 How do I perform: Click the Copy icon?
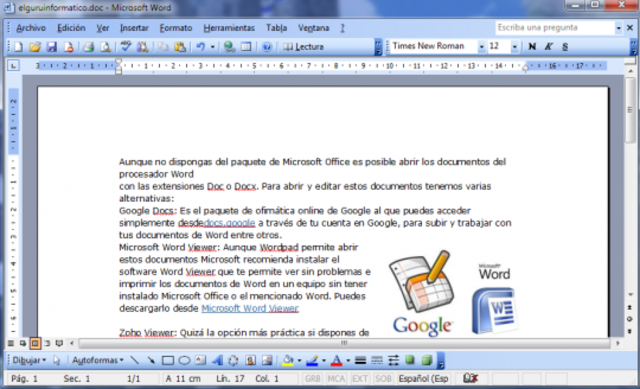[x=163, y=47]
